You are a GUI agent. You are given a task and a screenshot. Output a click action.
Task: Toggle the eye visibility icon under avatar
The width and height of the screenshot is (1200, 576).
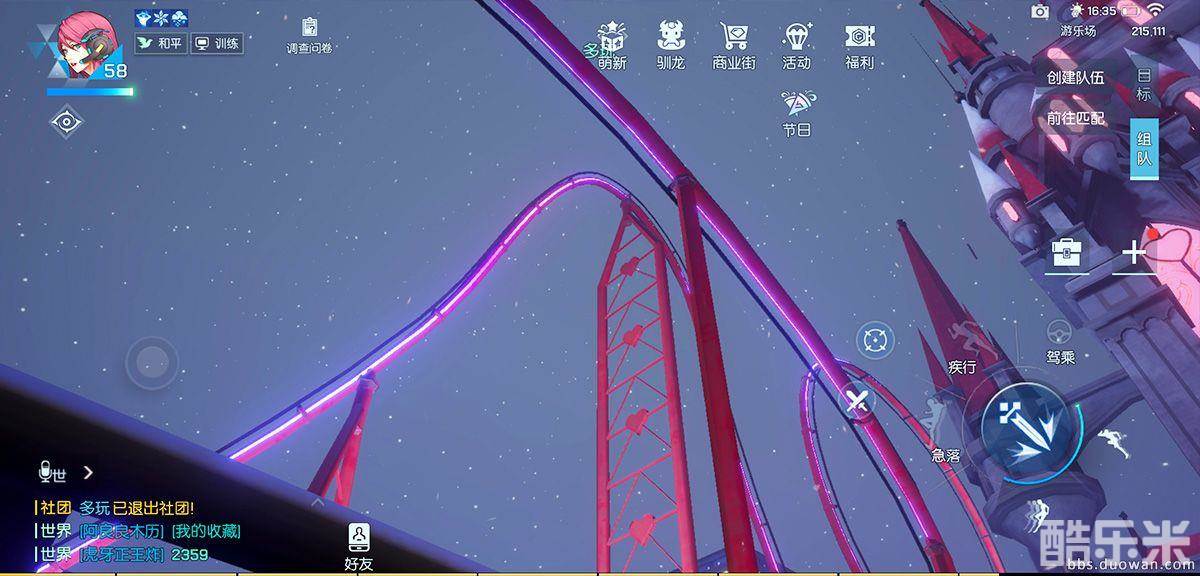(66, 122)
